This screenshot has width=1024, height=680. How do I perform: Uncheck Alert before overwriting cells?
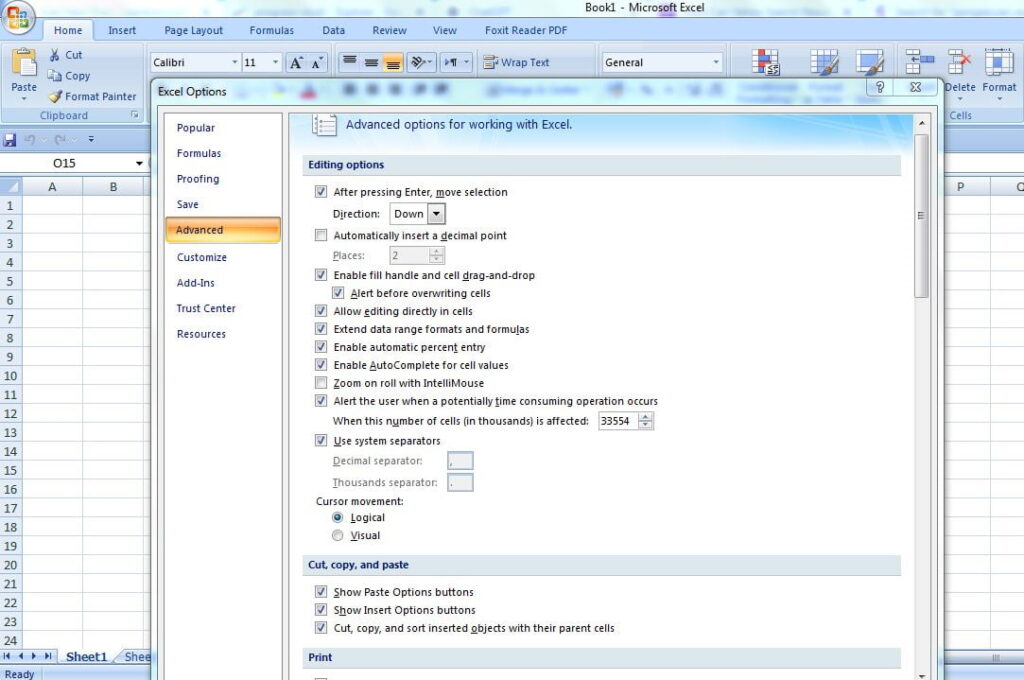pyautogui.click(x=338, y=293)
